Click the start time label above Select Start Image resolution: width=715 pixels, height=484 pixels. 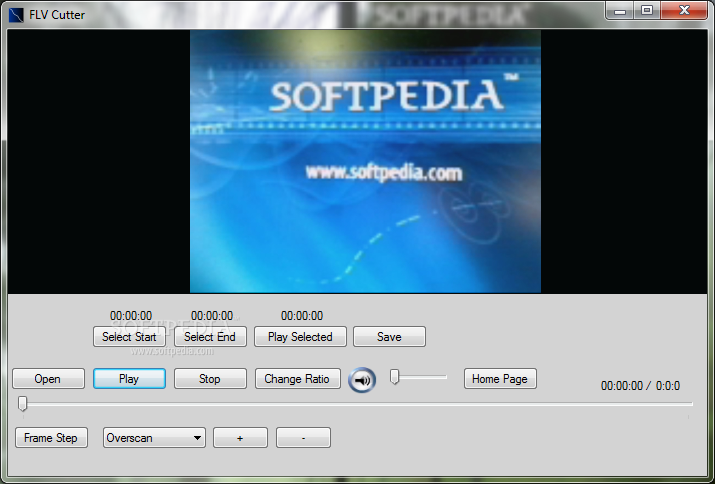coord(131,316)
